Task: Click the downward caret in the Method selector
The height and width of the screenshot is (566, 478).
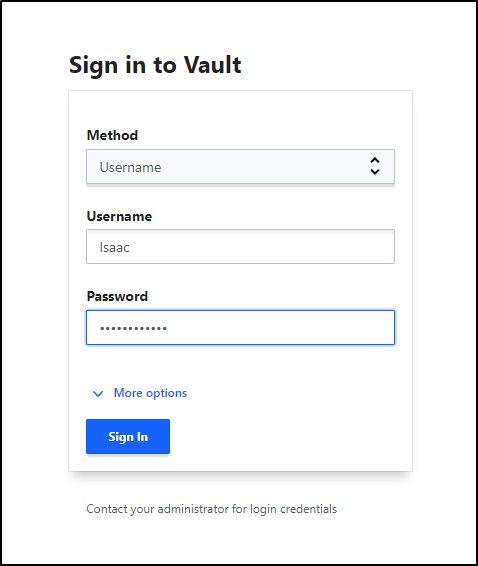Action: pyautogui.click(x=375, y=172)
